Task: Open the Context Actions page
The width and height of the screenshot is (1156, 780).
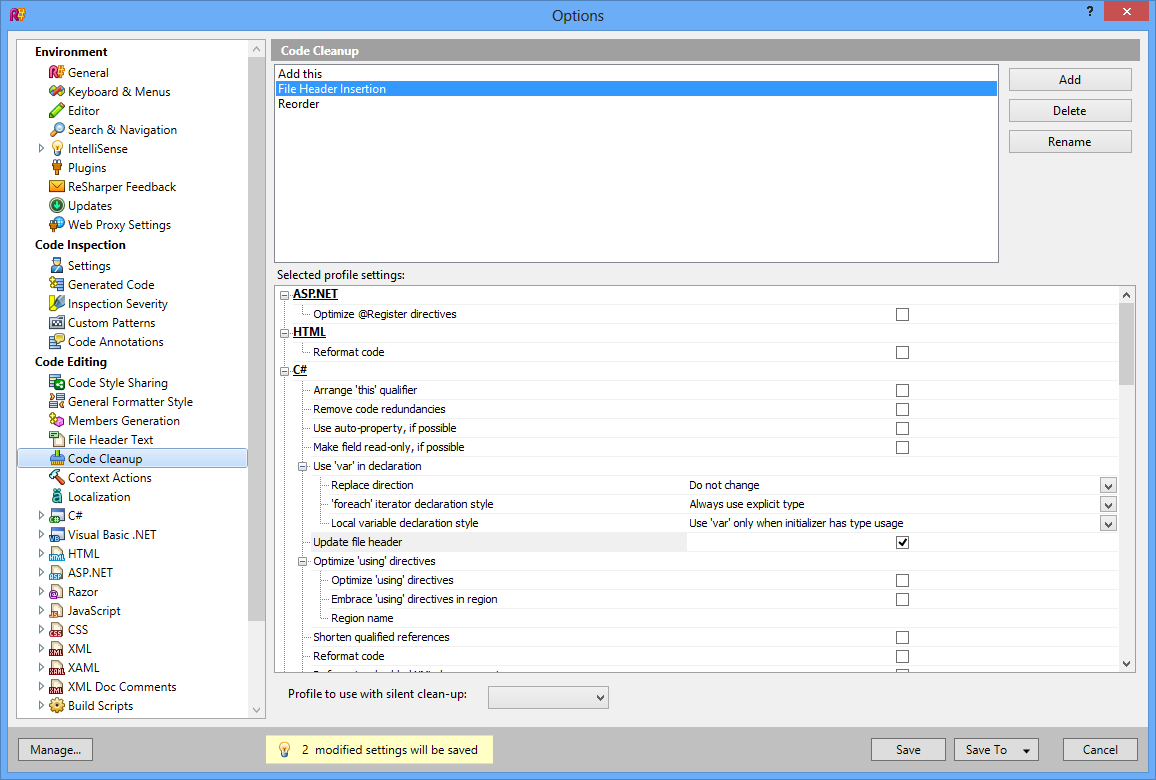Action: point(109,478)
